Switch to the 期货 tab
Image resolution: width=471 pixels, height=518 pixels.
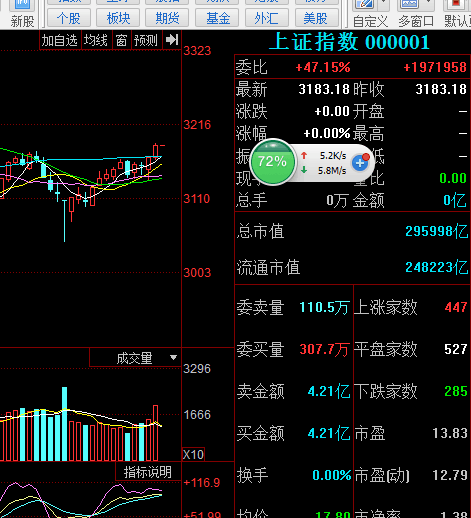[x=167, y=18]
